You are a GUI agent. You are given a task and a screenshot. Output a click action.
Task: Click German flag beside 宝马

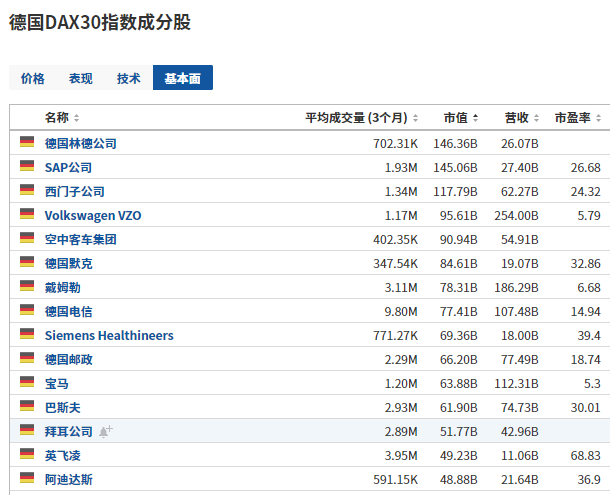(27, 382)
